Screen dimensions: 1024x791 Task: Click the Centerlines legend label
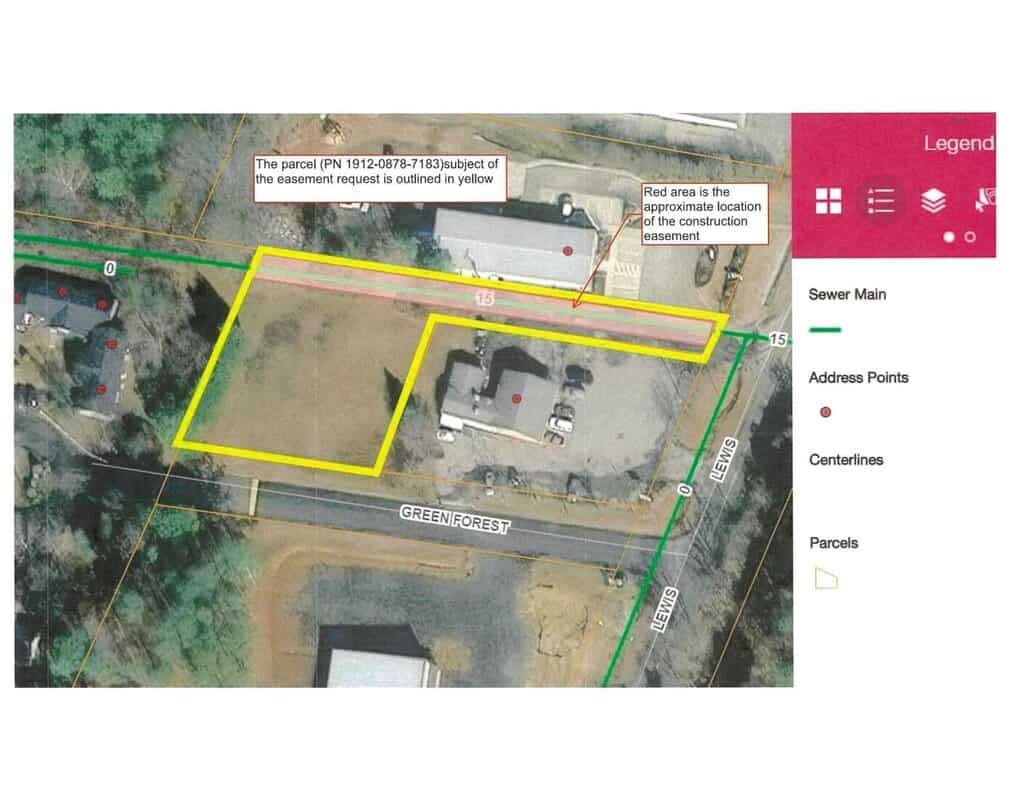coord(846,460)
